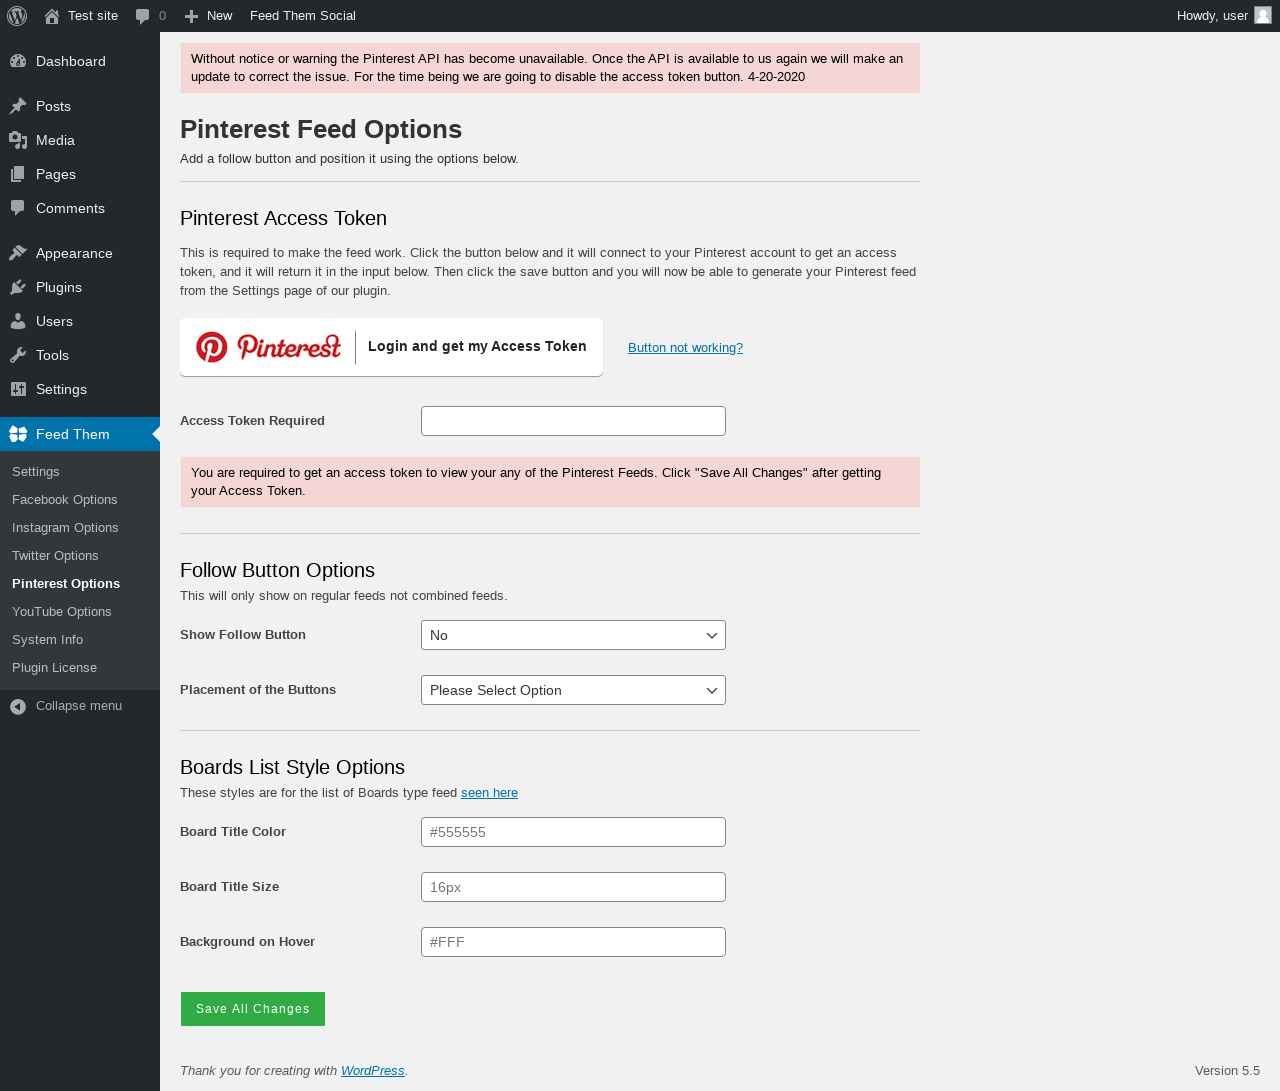Click the comments bubble icon in top bar
Screen dimensions: 1280x1091
[x=143, y=16]
